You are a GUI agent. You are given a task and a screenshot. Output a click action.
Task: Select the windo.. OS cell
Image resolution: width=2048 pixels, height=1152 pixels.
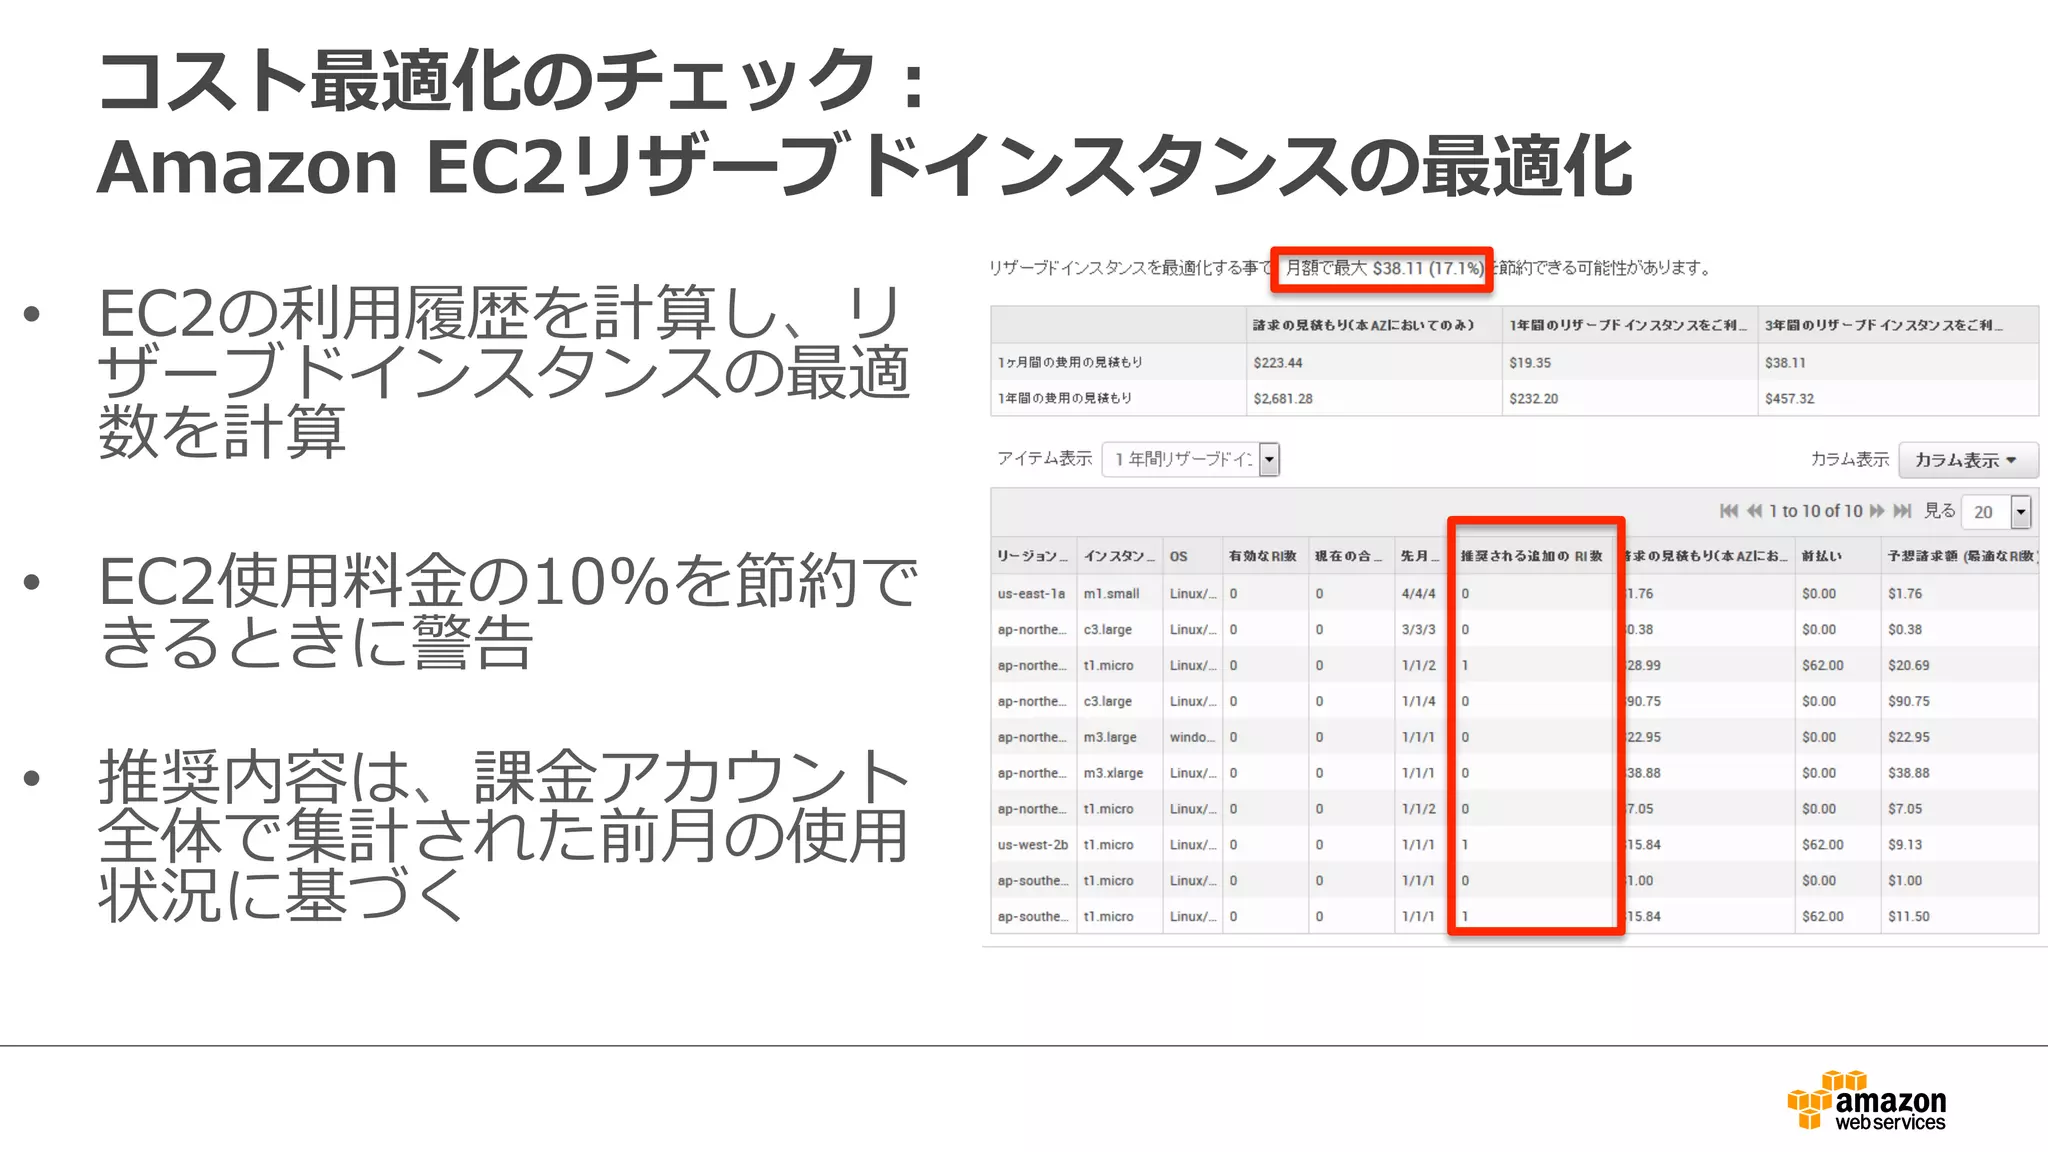1192,738
